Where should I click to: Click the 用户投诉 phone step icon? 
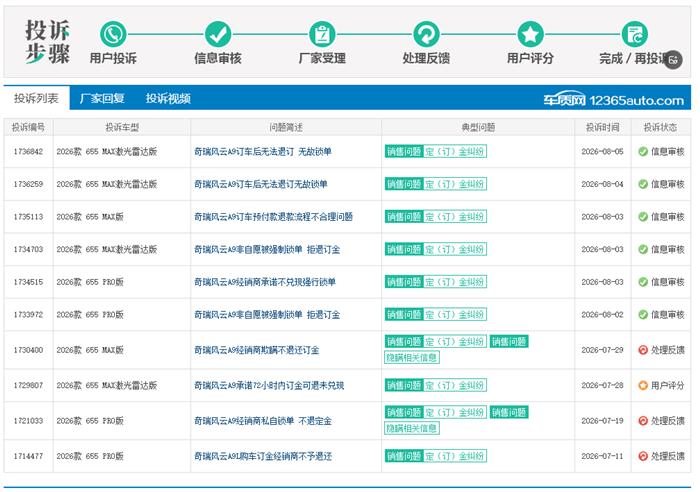point(113,34)
